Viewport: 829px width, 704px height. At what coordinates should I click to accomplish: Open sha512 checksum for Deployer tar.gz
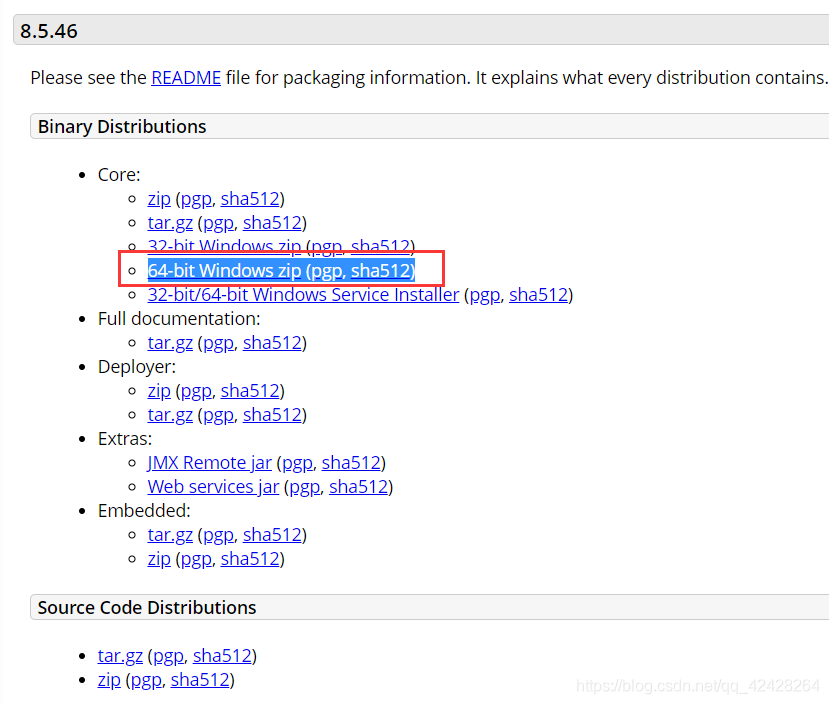[272, 415]
